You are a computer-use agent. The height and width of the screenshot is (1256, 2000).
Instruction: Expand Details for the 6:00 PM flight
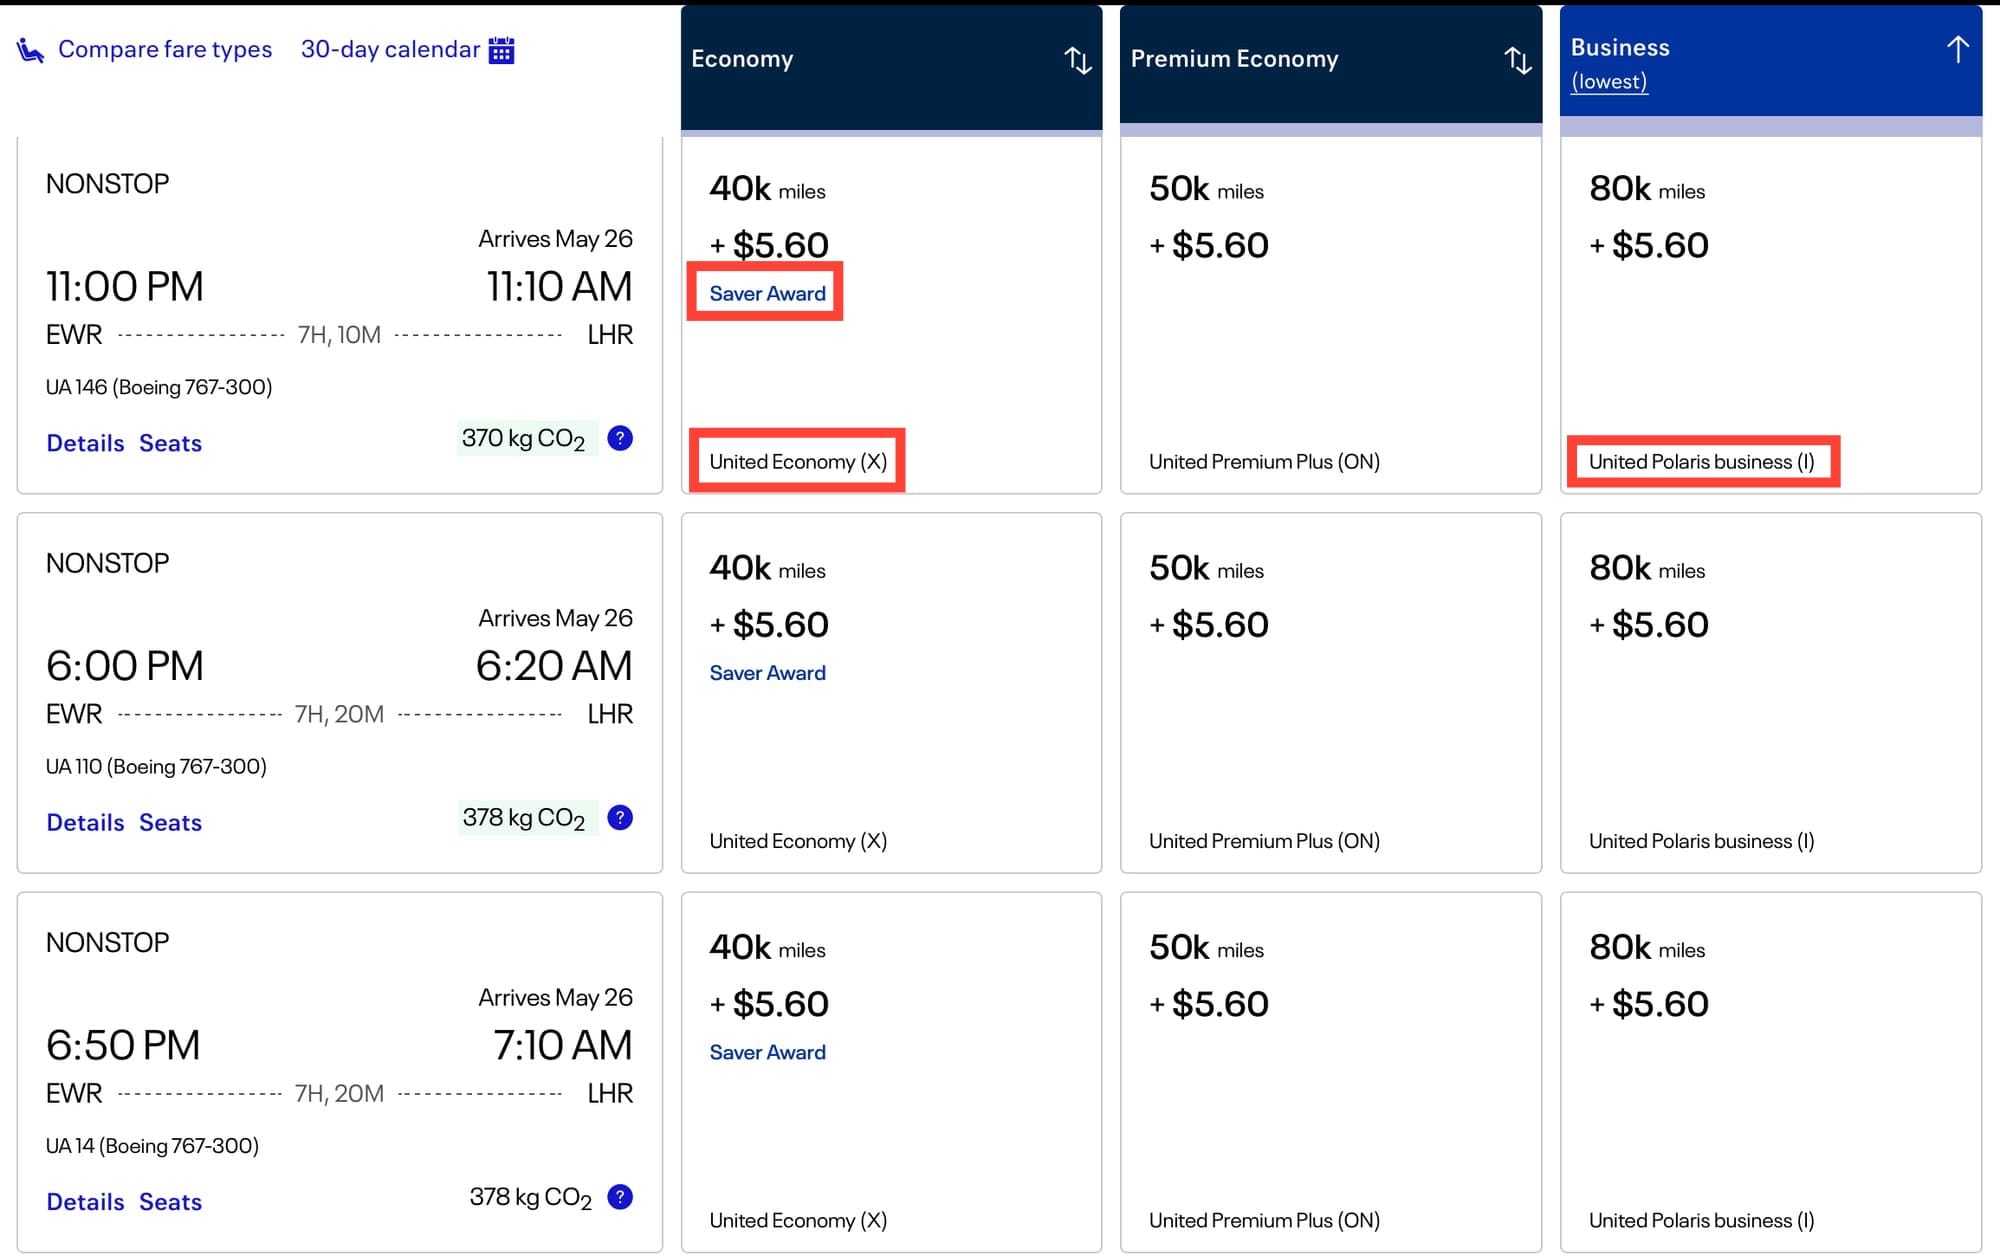pyautogui.click(x=85, y=822)
